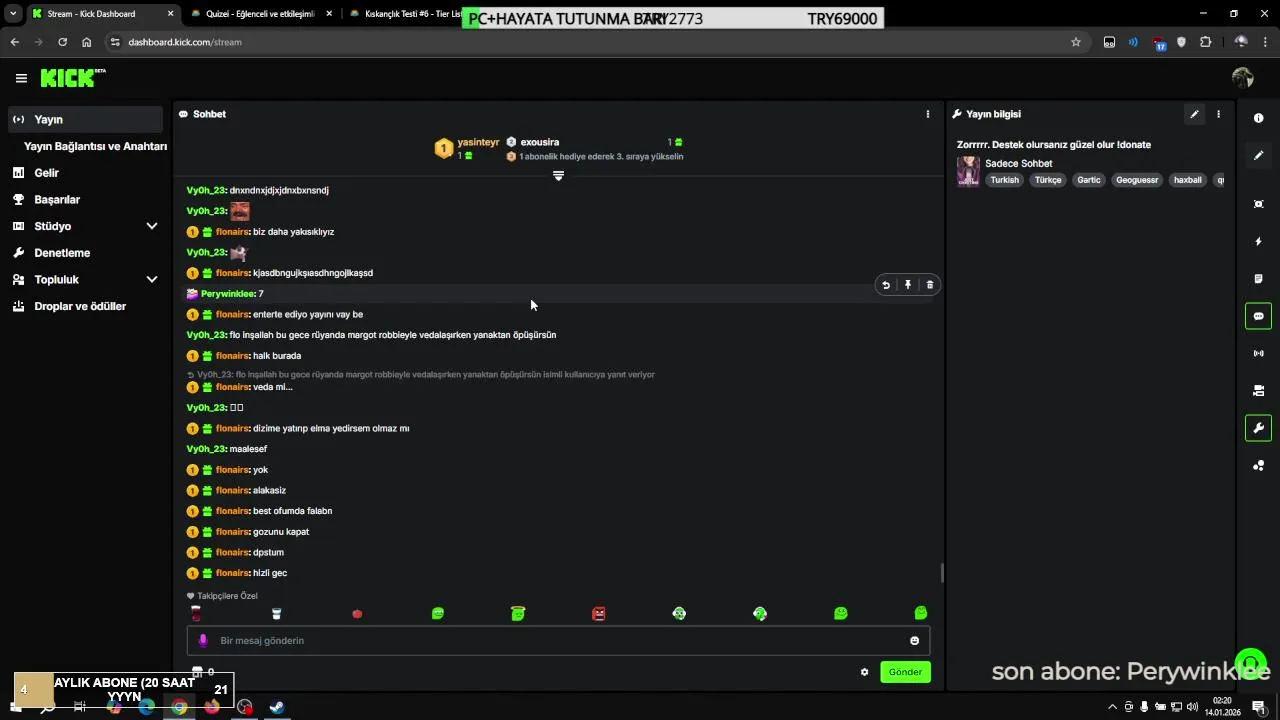The height and width of the screenshot is (720, 1280).
Task: Reload the page
Action: click(62, 42)
